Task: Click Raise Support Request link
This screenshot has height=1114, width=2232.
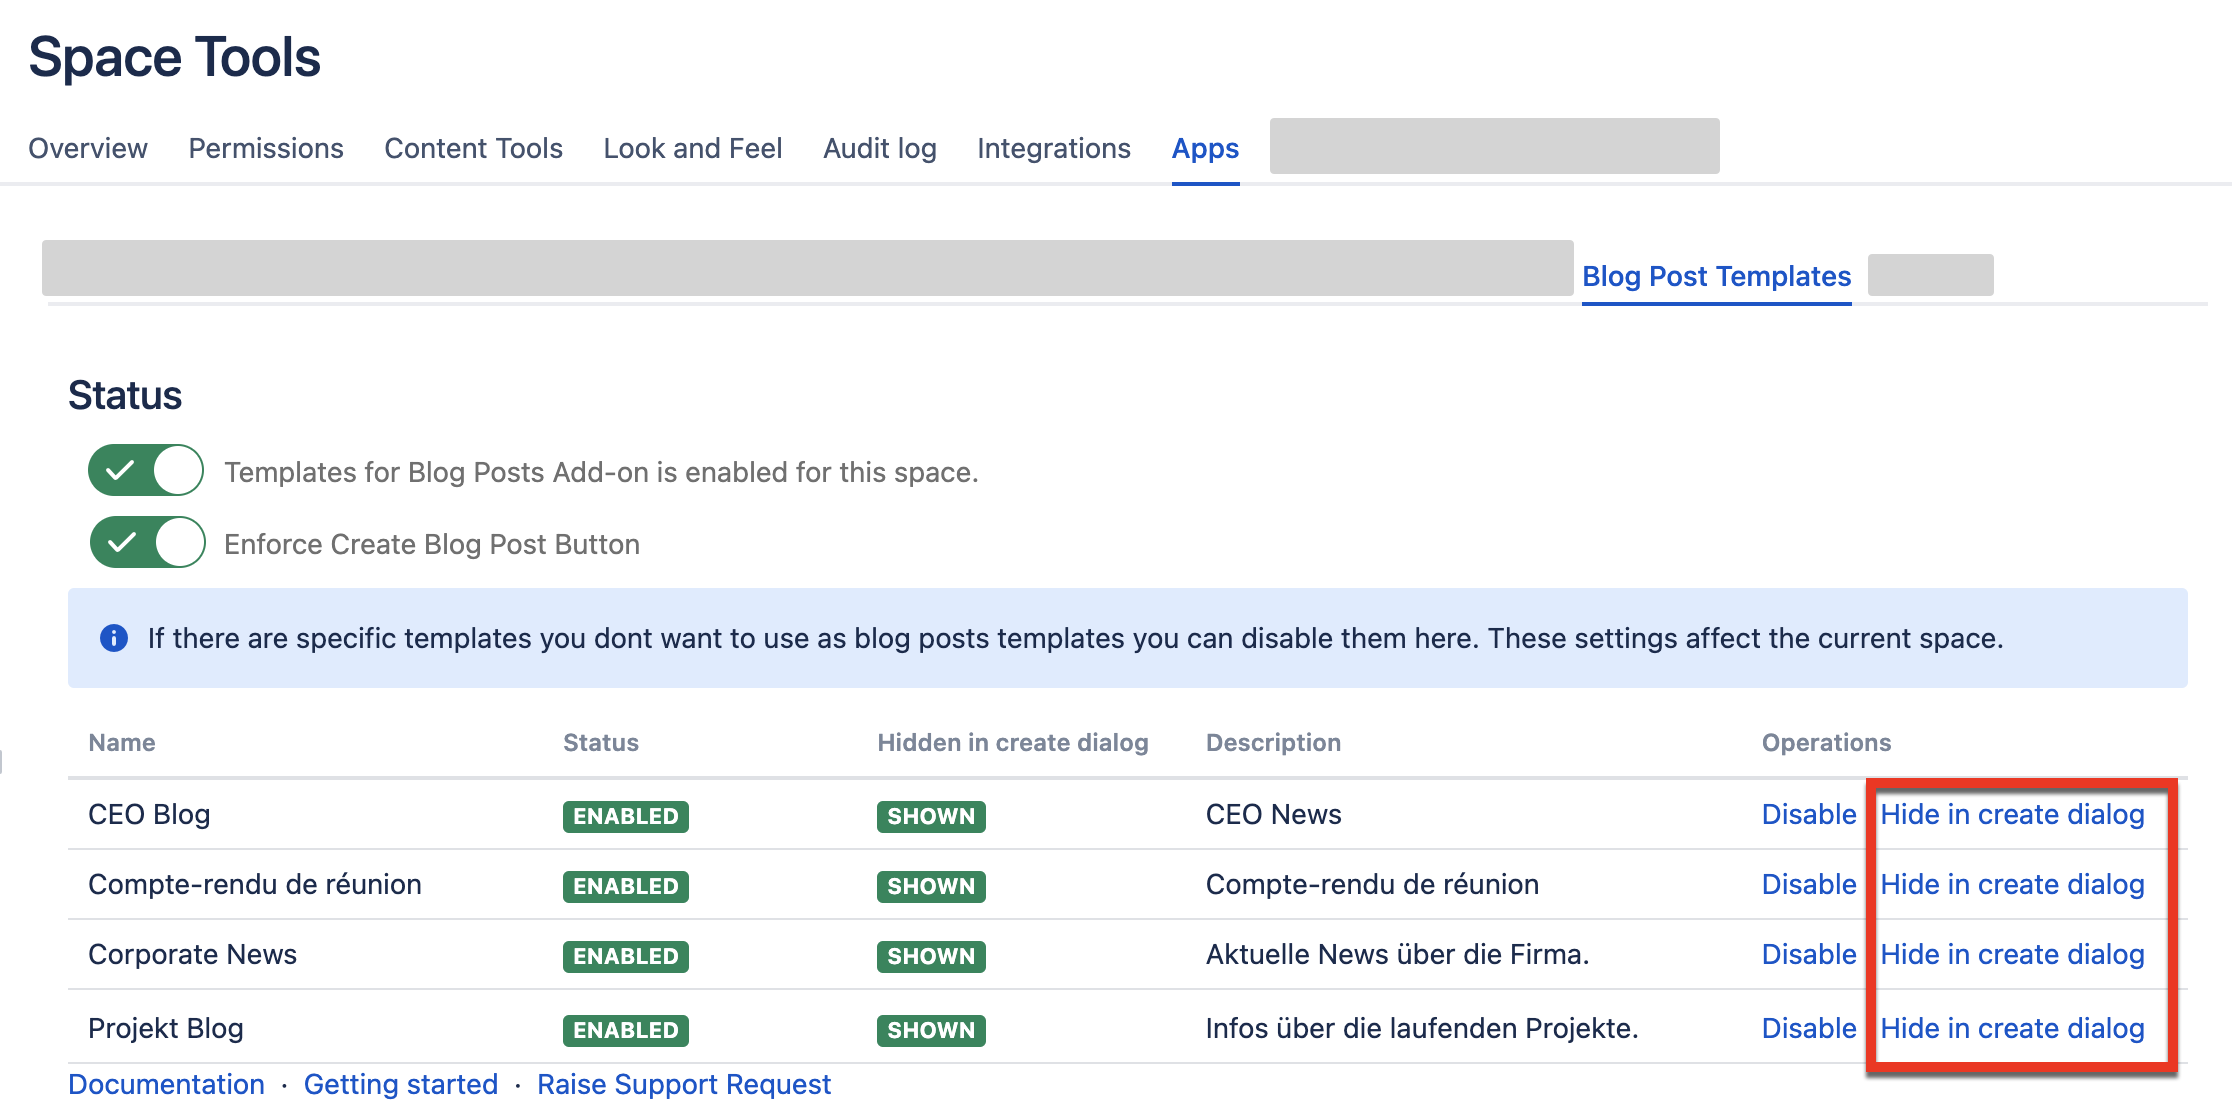Action: coord(683,1084)
